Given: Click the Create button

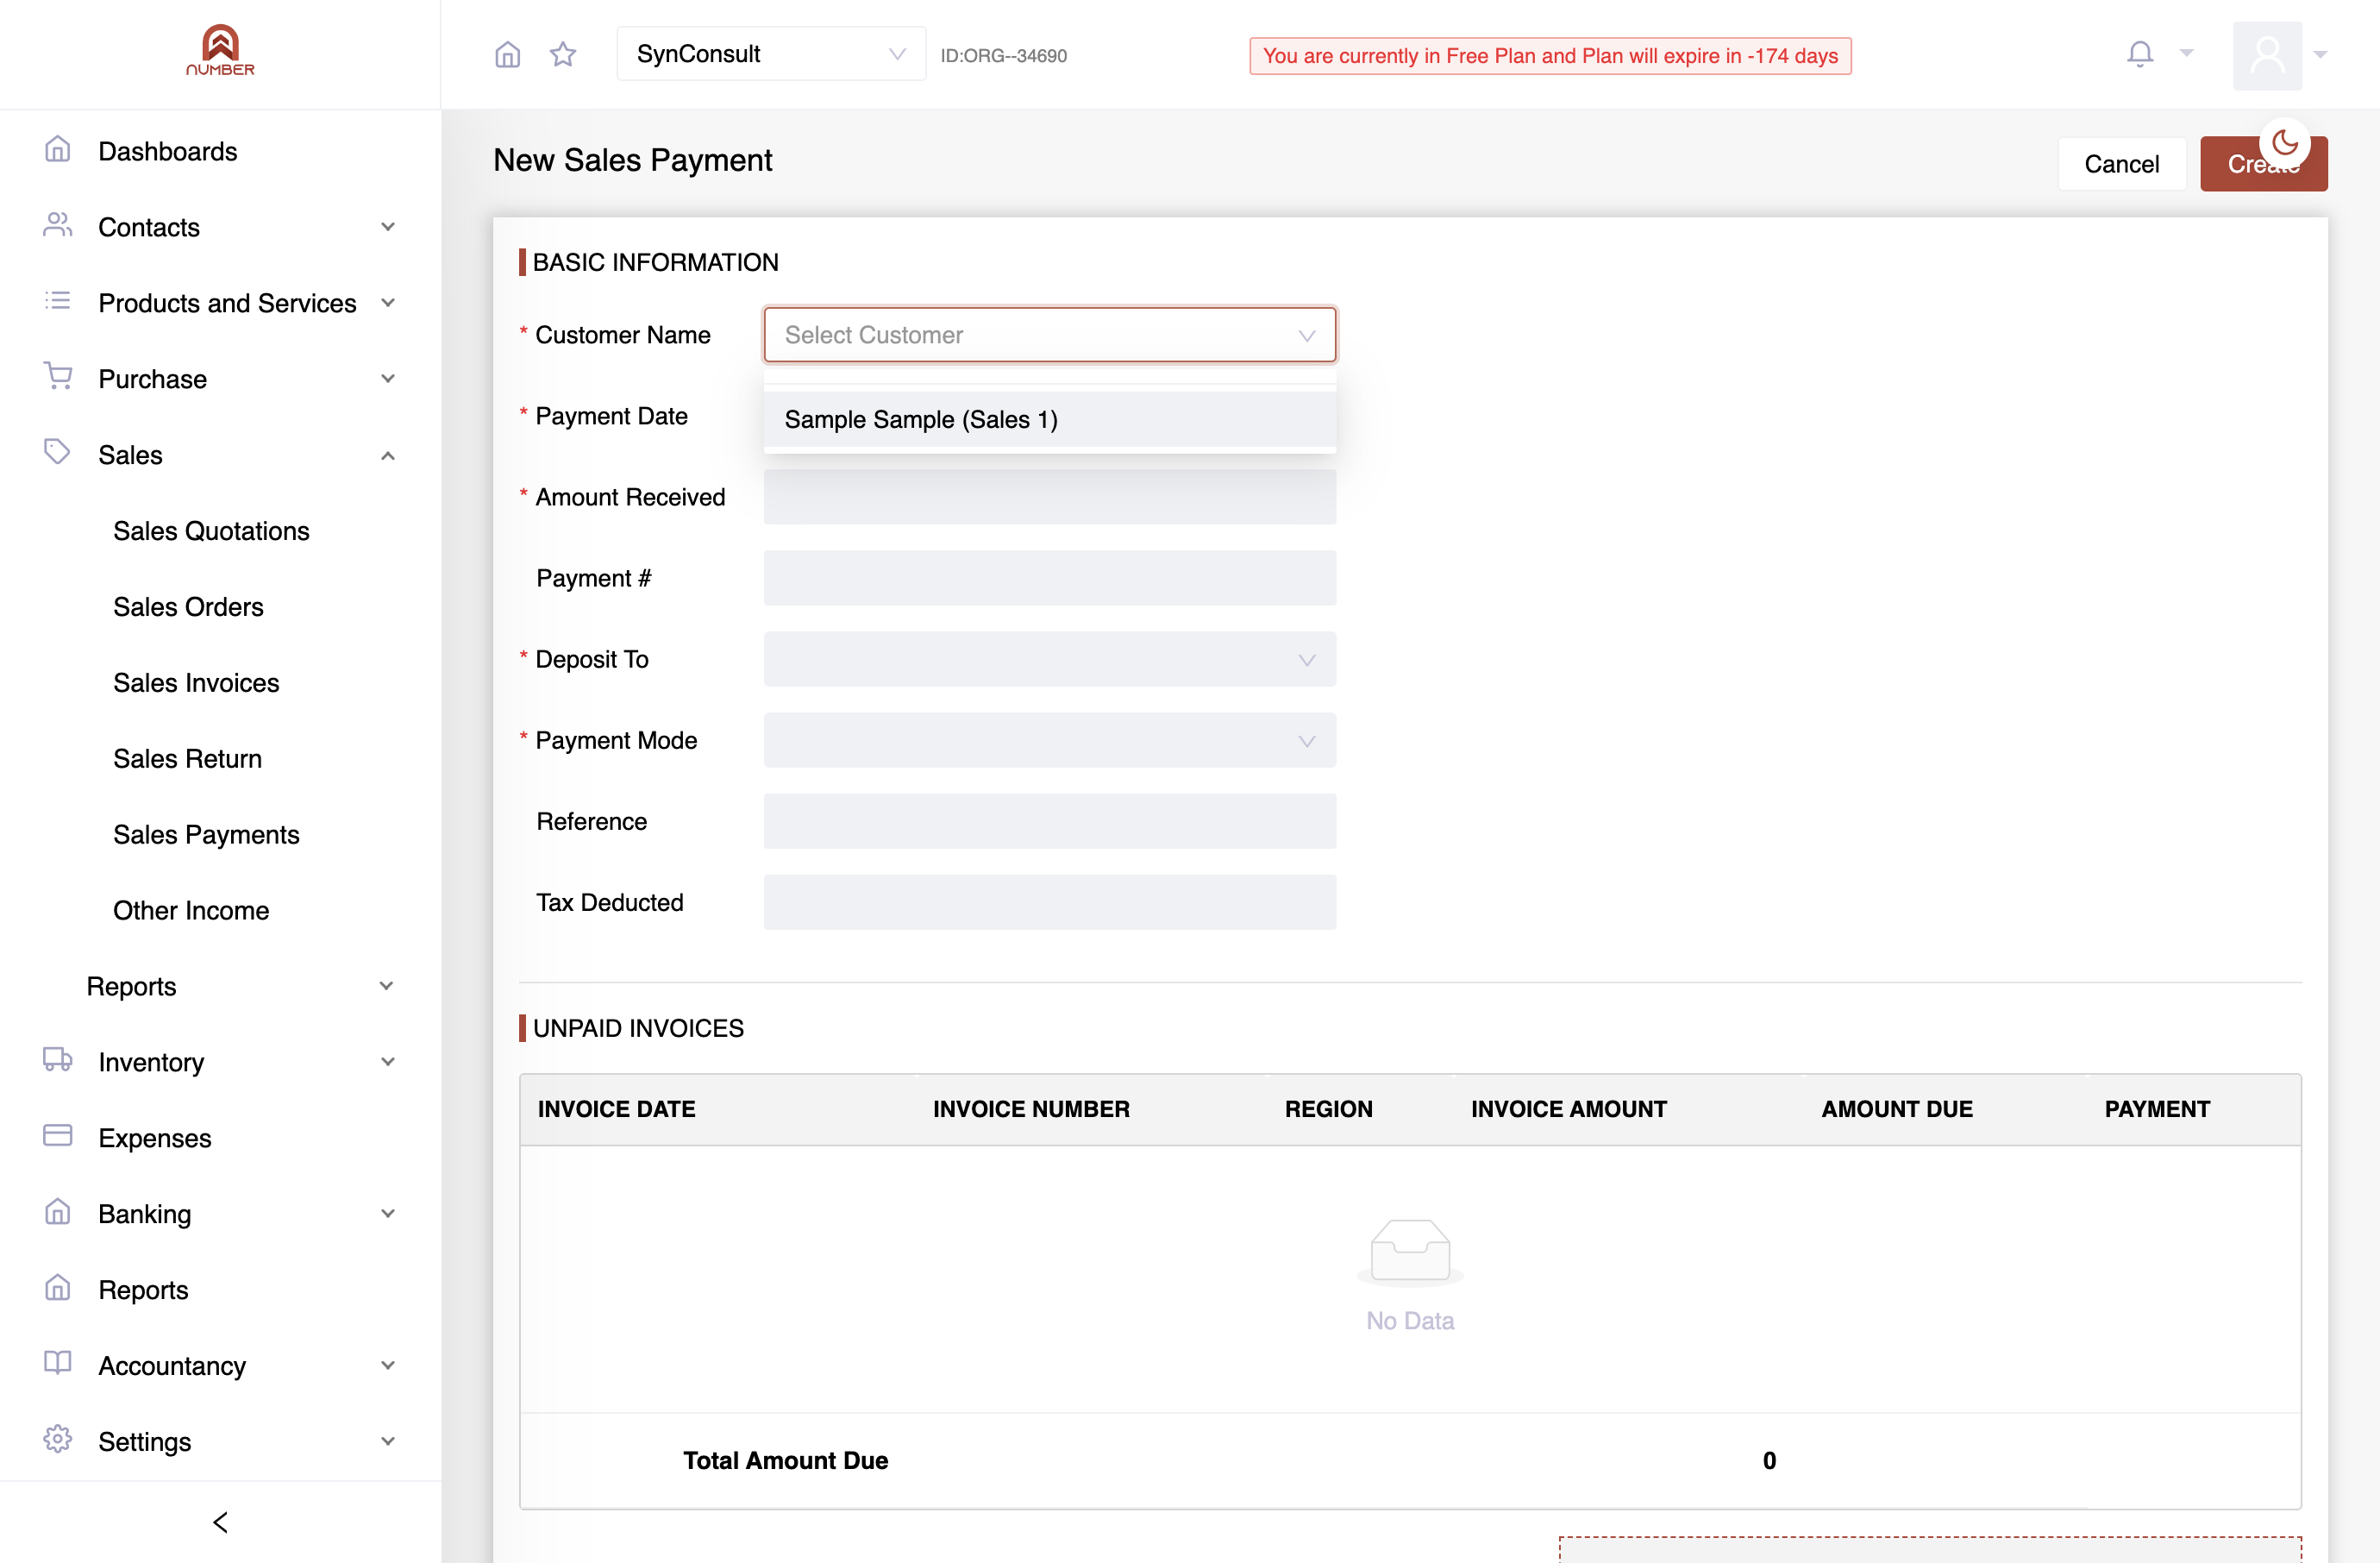Looking at the screenshot, I should click(x=2263, y=164).
